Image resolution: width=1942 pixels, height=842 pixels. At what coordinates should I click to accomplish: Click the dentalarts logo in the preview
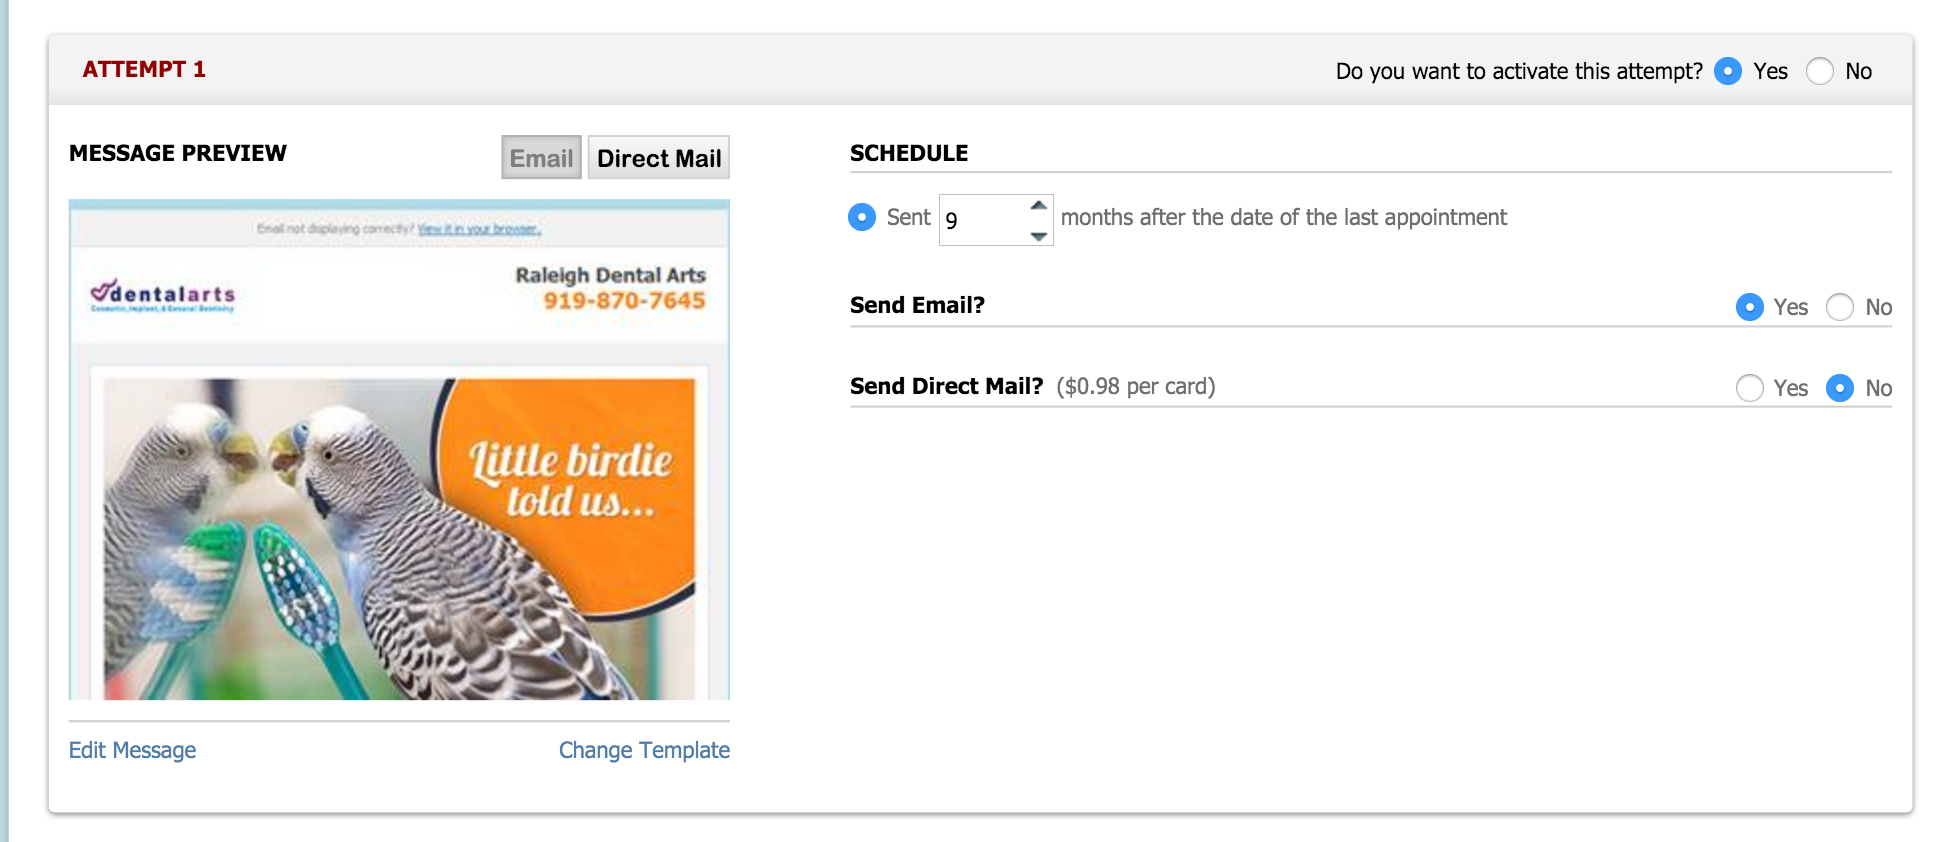tap(163, 294)
